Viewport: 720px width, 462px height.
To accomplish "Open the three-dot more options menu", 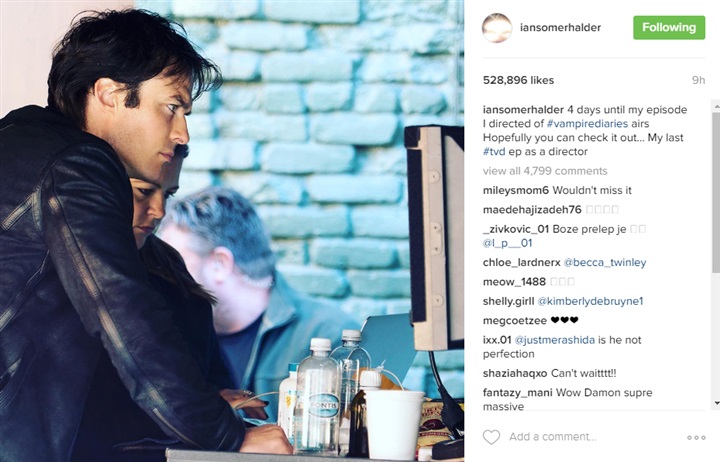I will [x=696, y=438].
